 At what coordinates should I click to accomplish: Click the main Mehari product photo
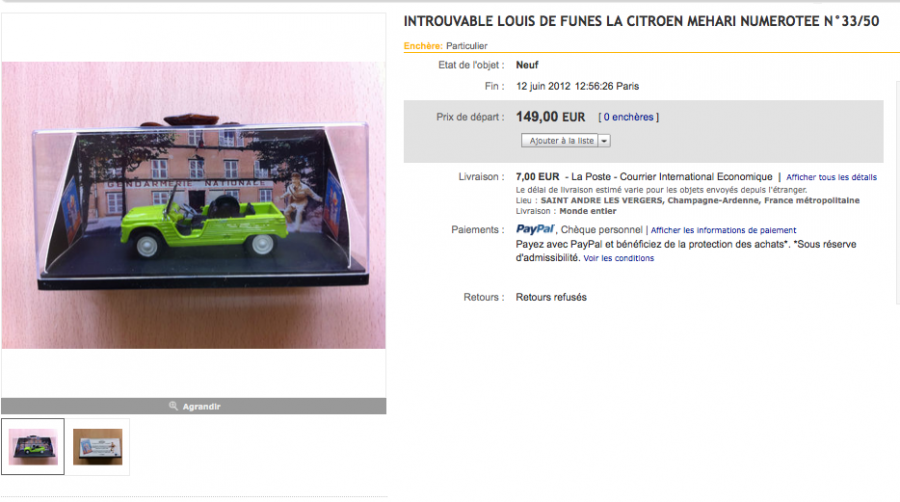(193, 205)
